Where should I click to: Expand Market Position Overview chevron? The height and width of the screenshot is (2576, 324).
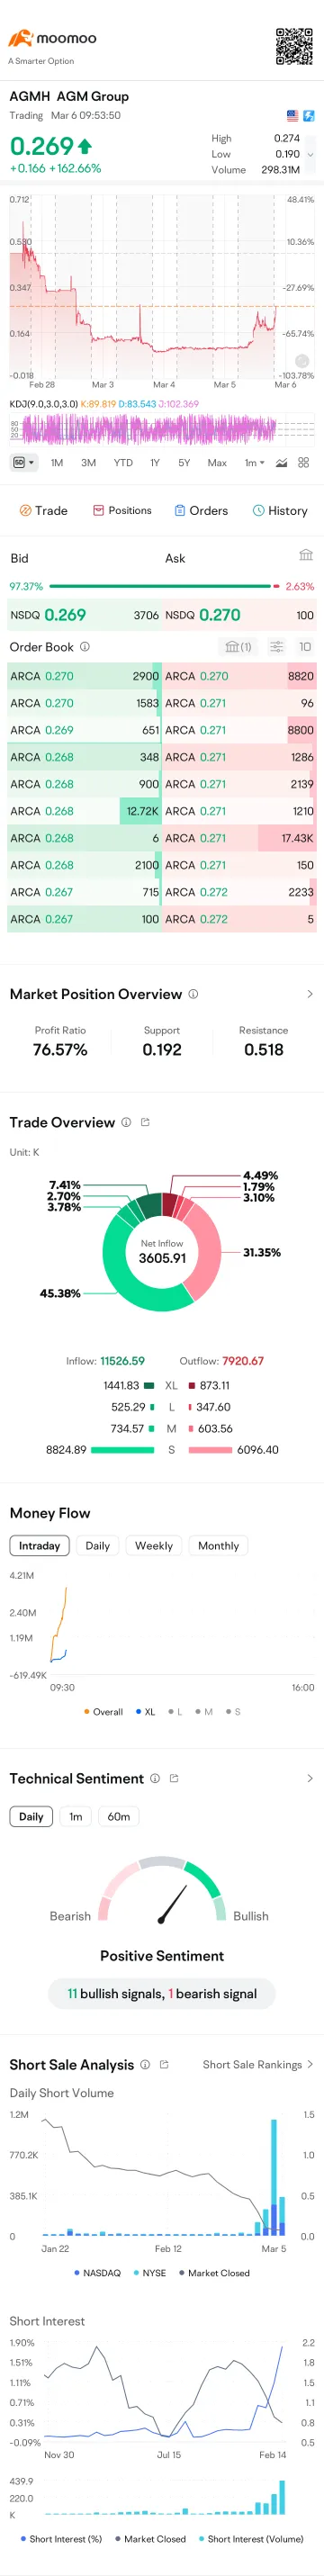tap(310, 994)
